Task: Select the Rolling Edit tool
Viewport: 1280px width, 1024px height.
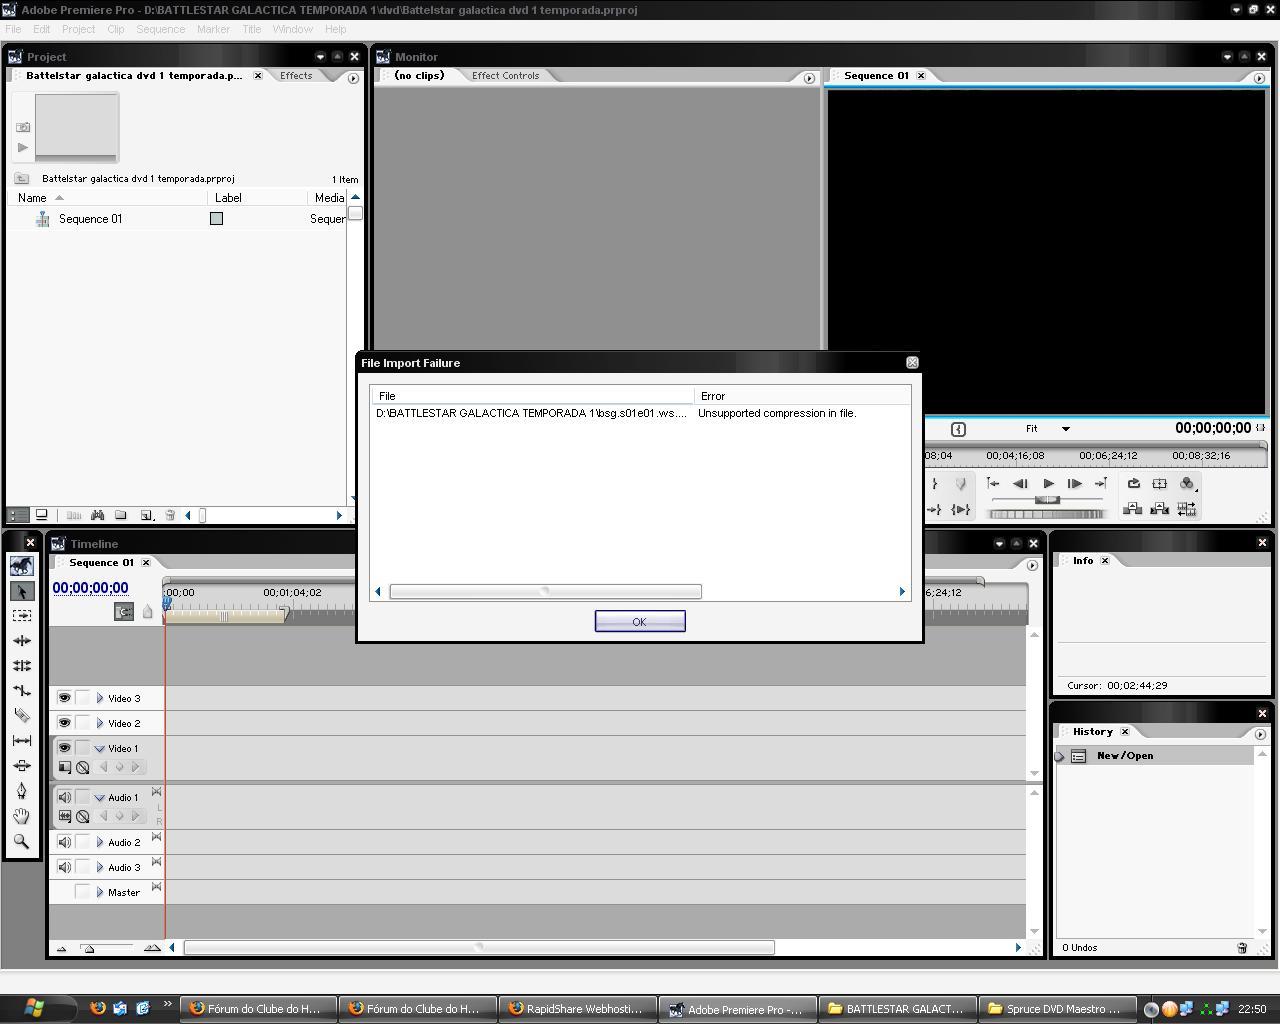Action: coord(21,666)
